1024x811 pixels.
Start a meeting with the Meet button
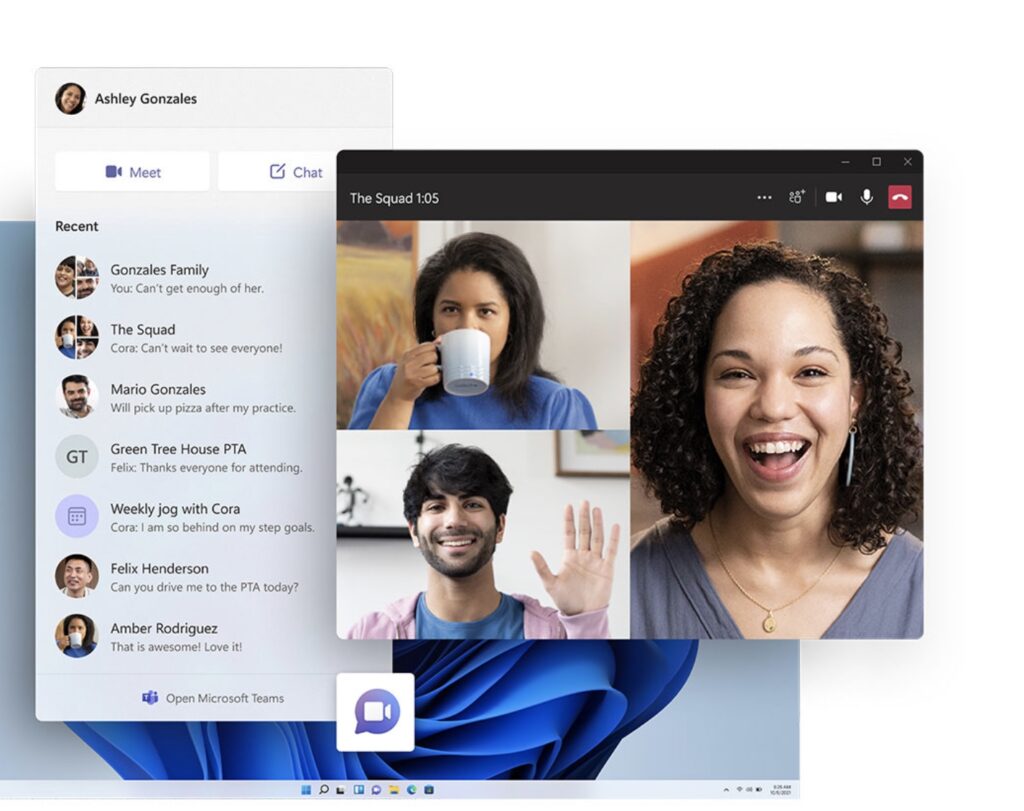coord(132,172)
